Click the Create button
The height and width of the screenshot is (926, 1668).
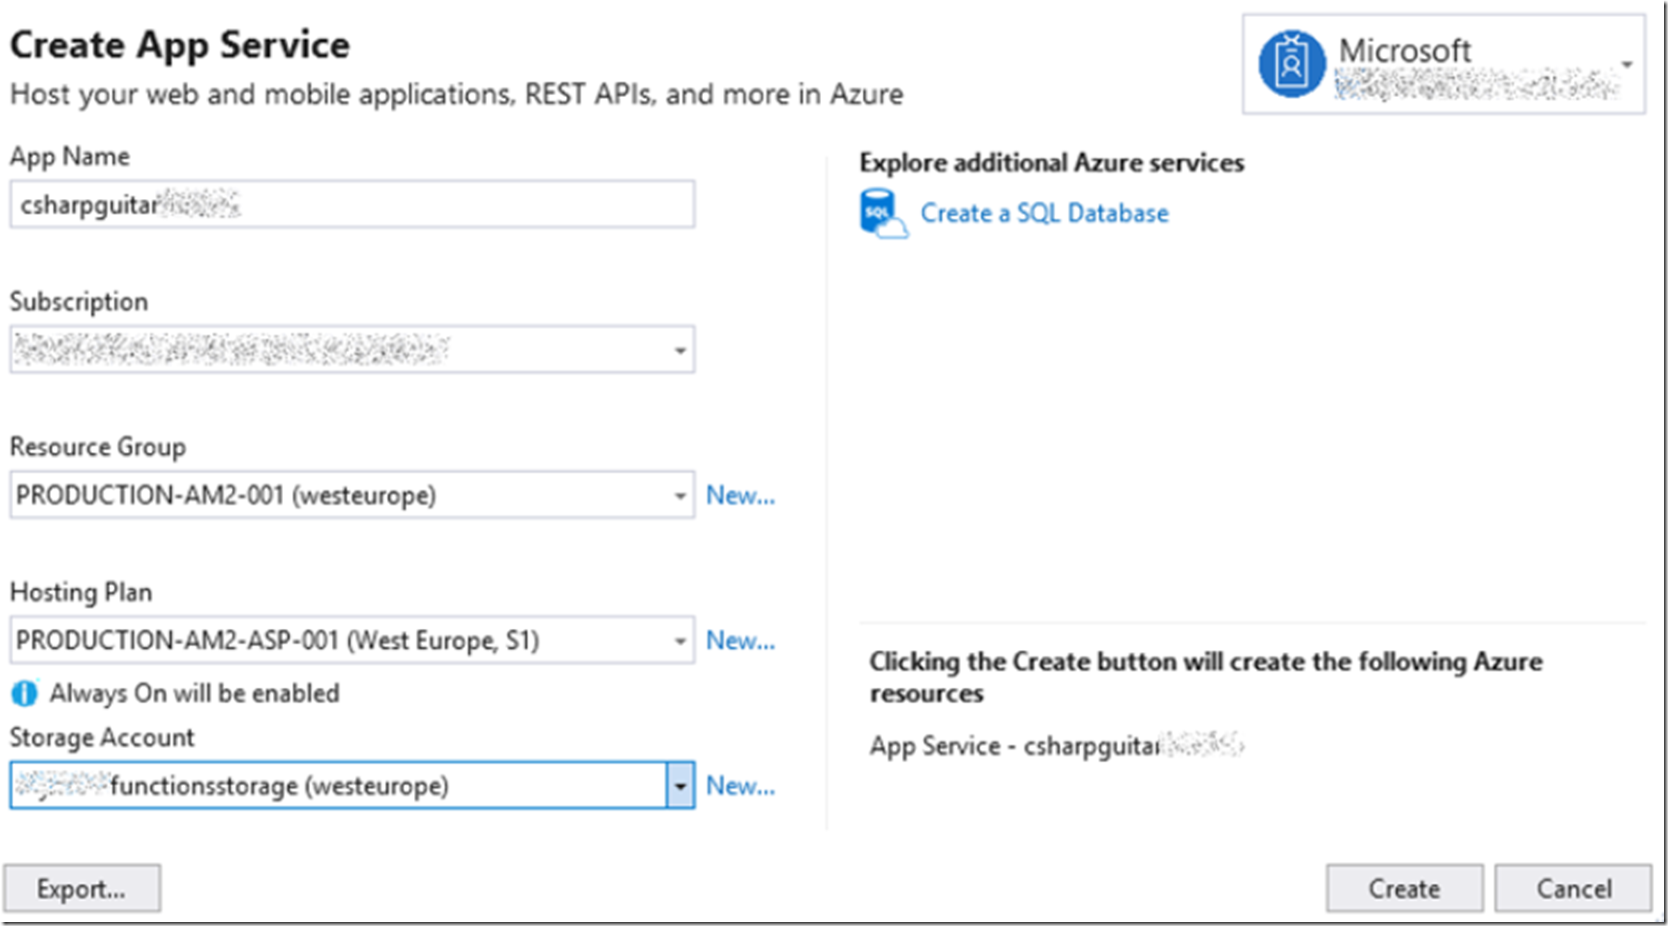coord(1404,888)
